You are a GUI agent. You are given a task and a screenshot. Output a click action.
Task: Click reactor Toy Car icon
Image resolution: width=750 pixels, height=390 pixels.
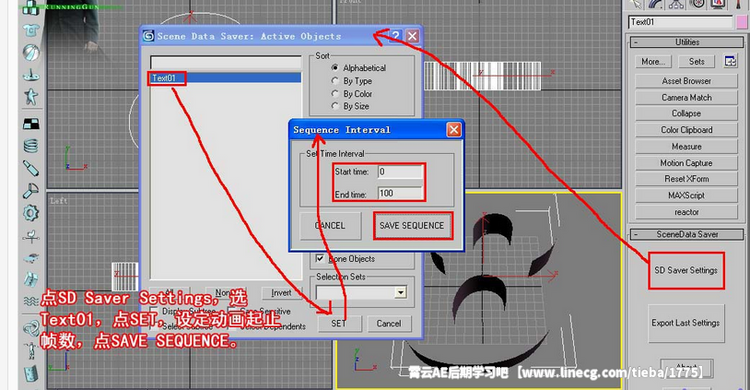click(31, 258)
